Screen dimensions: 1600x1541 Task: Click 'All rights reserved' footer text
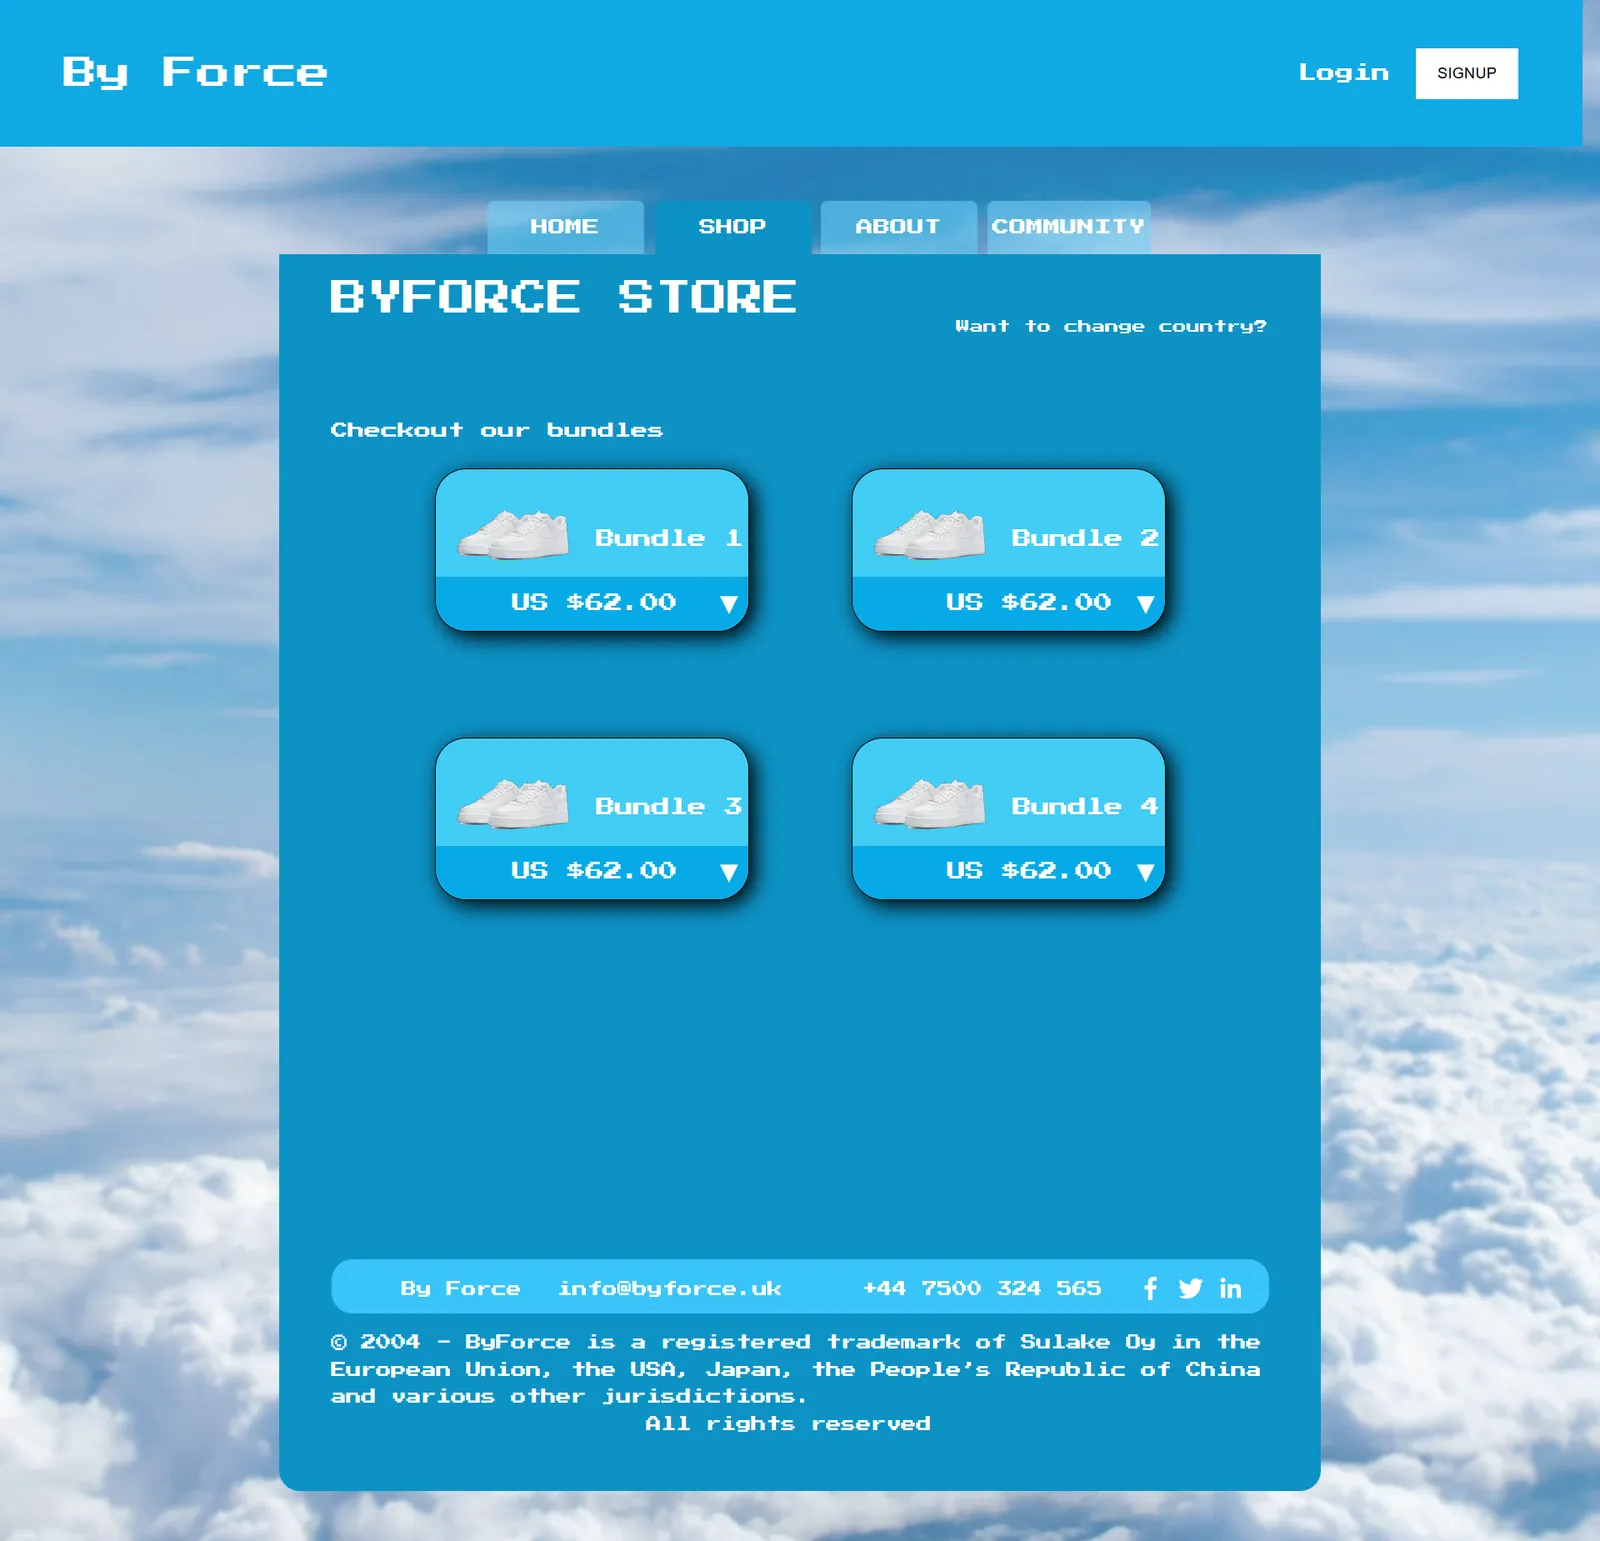[x=788, y=1423]
